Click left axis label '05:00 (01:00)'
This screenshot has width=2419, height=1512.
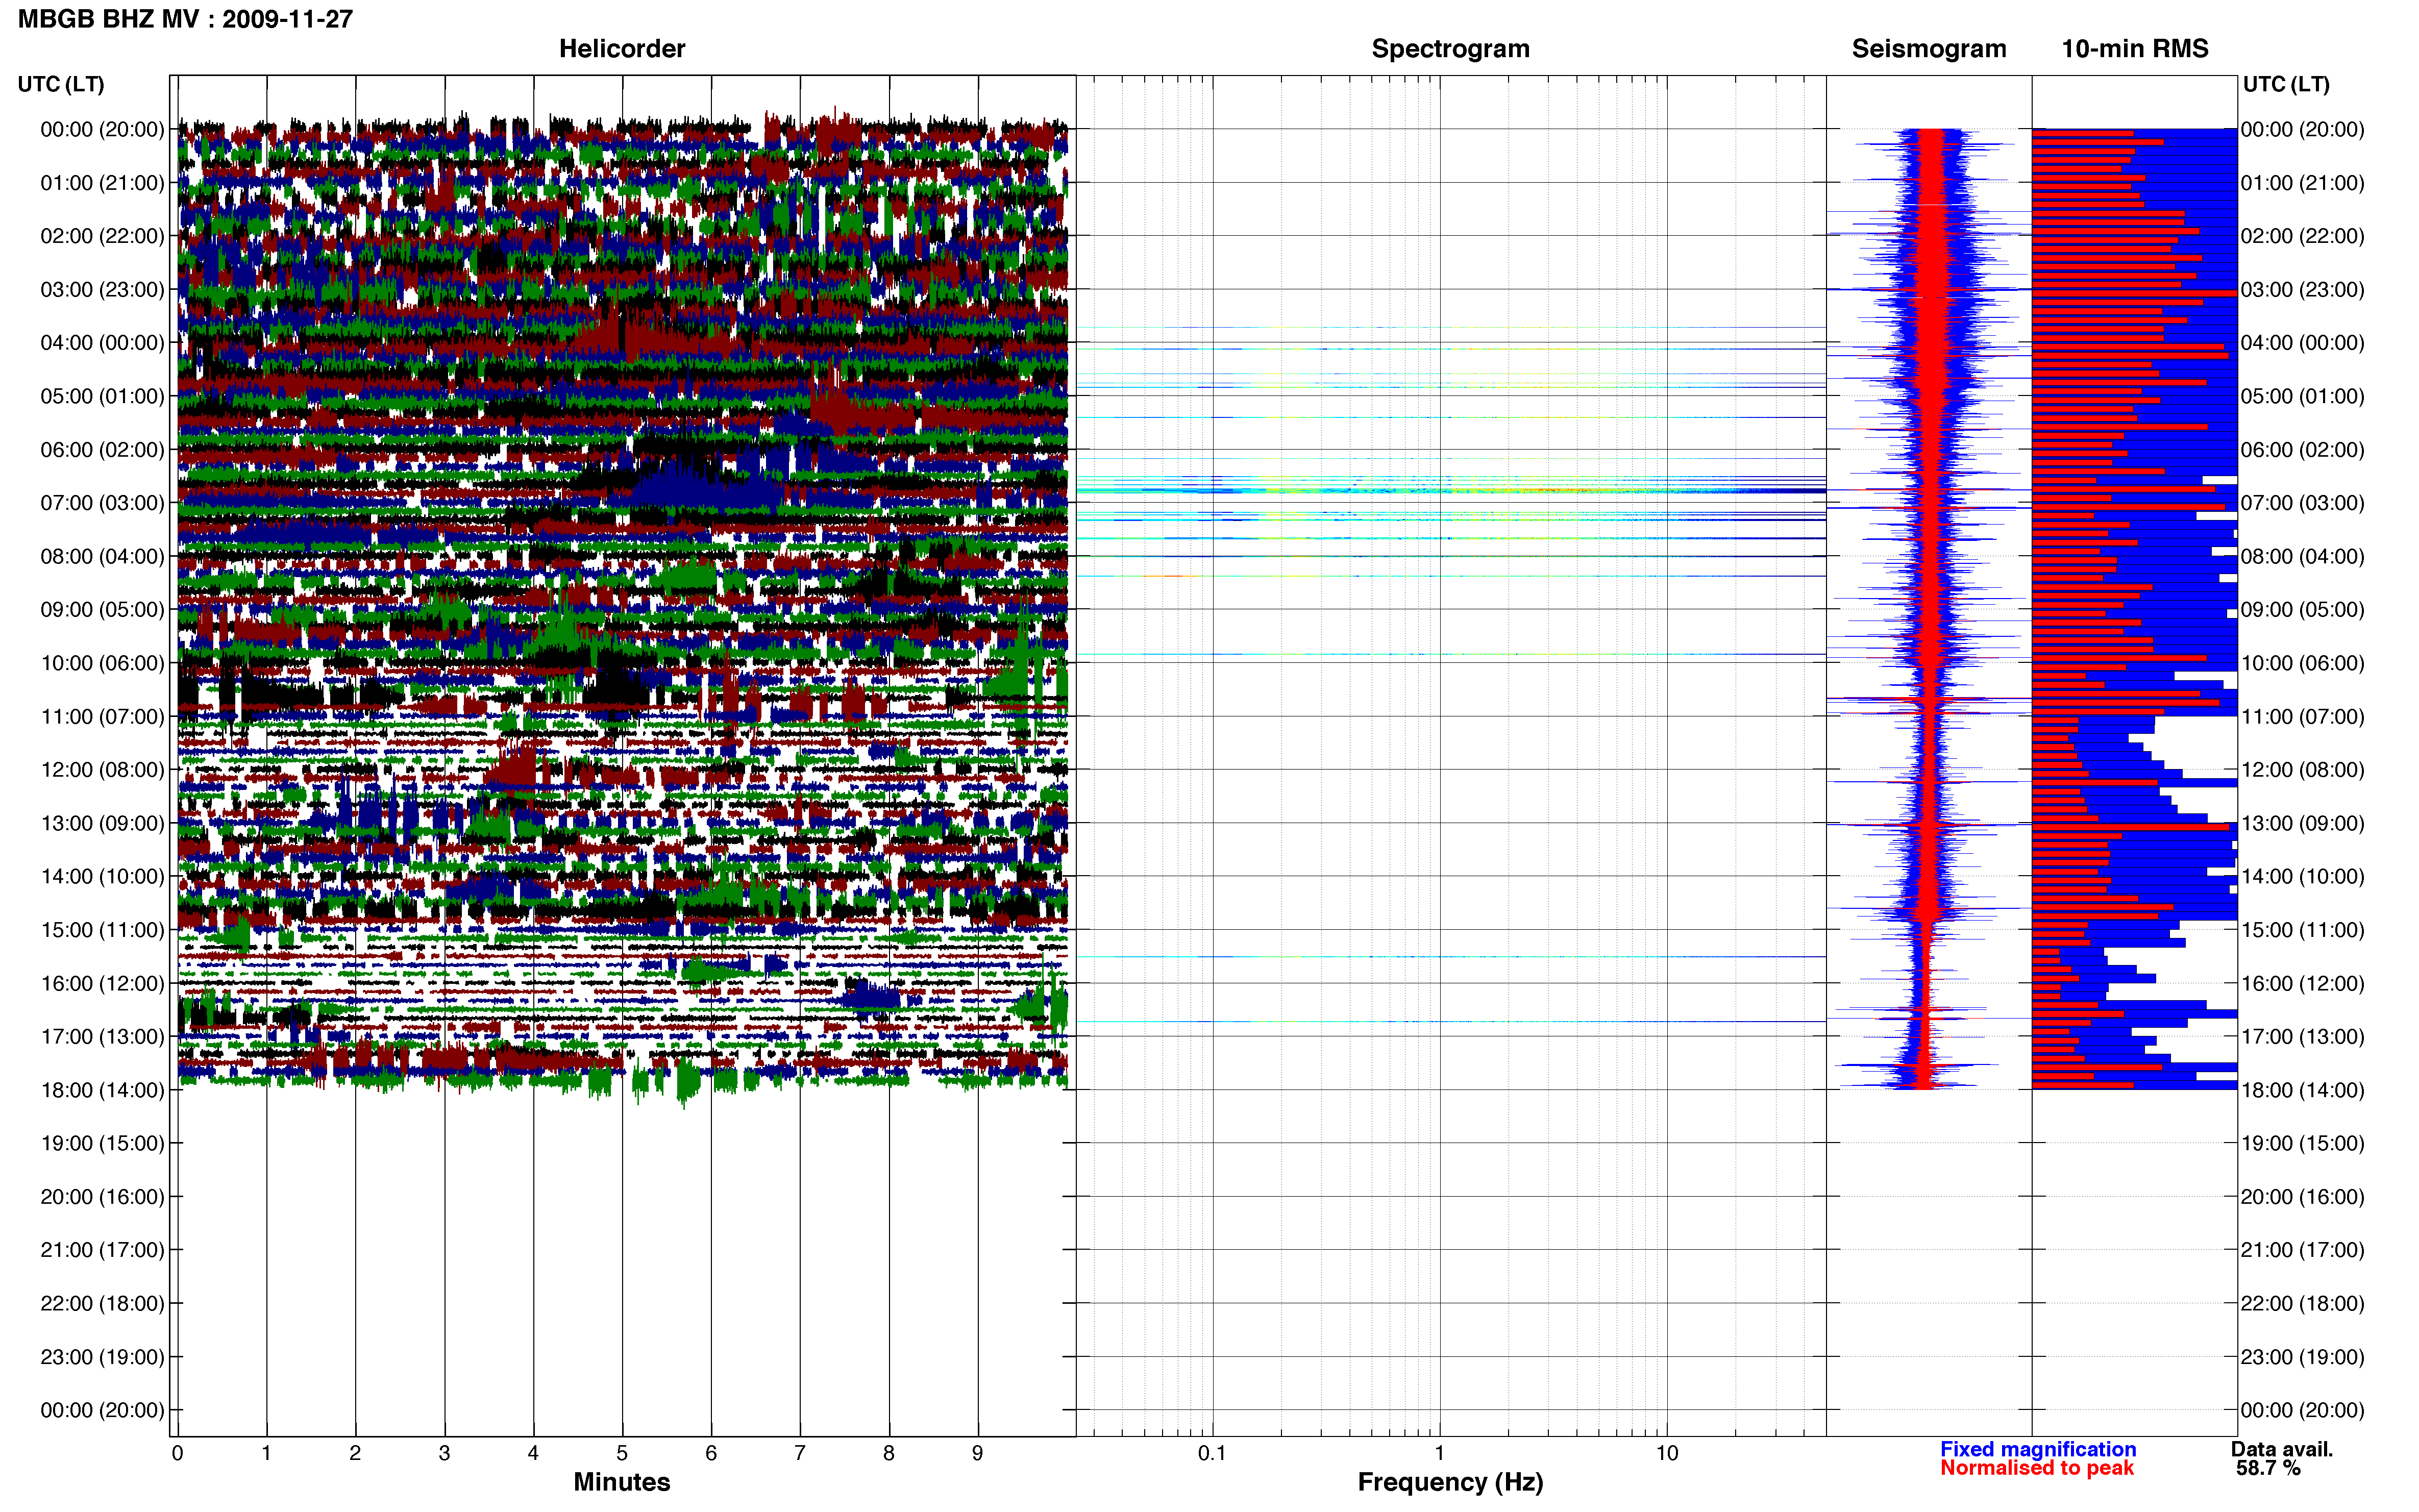[102, 396]
